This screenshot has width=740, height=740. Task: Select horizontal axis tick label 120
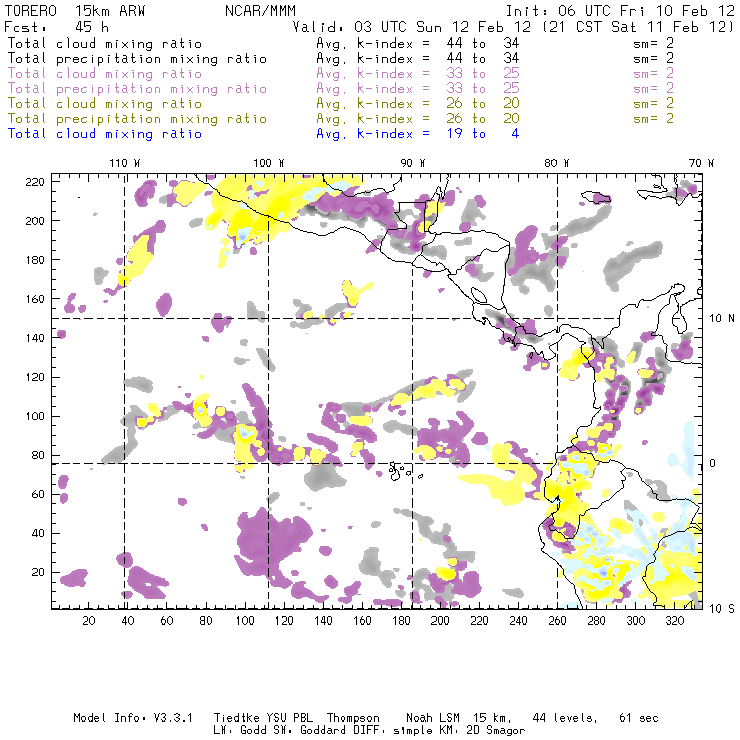point(284,621)
